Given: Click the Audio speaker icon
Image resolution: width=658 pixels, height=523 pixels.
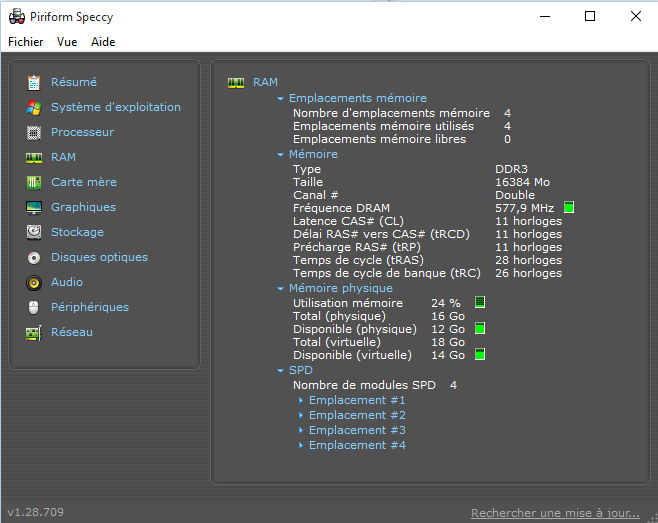Looking at the screenshot, I should click(34, 282).
